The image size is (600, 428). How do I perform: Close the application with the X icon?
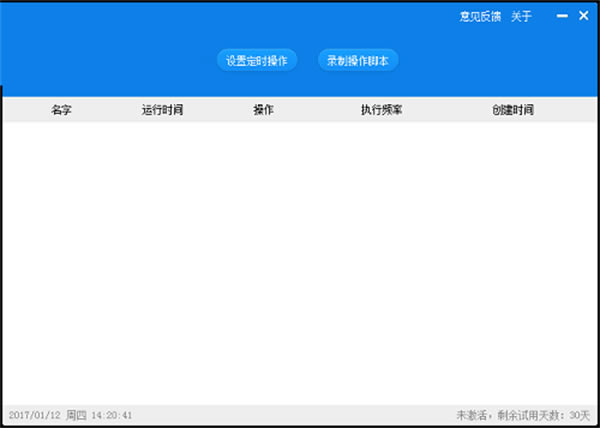(584, 17)
